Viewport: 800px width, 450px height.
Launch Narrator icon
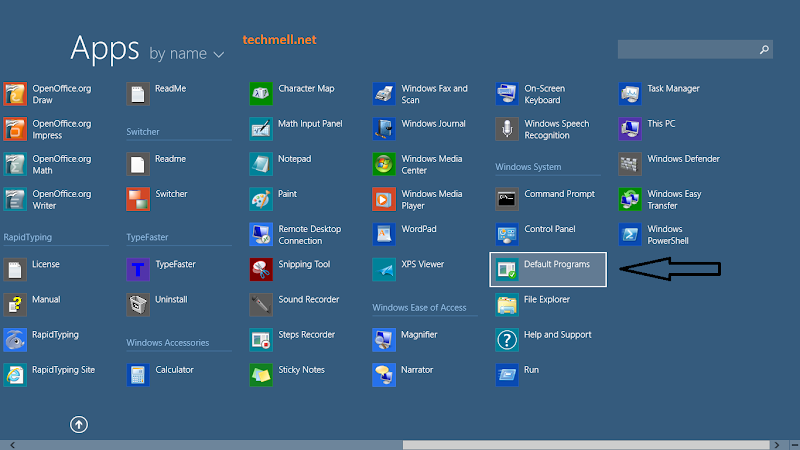tap(384, 376)
